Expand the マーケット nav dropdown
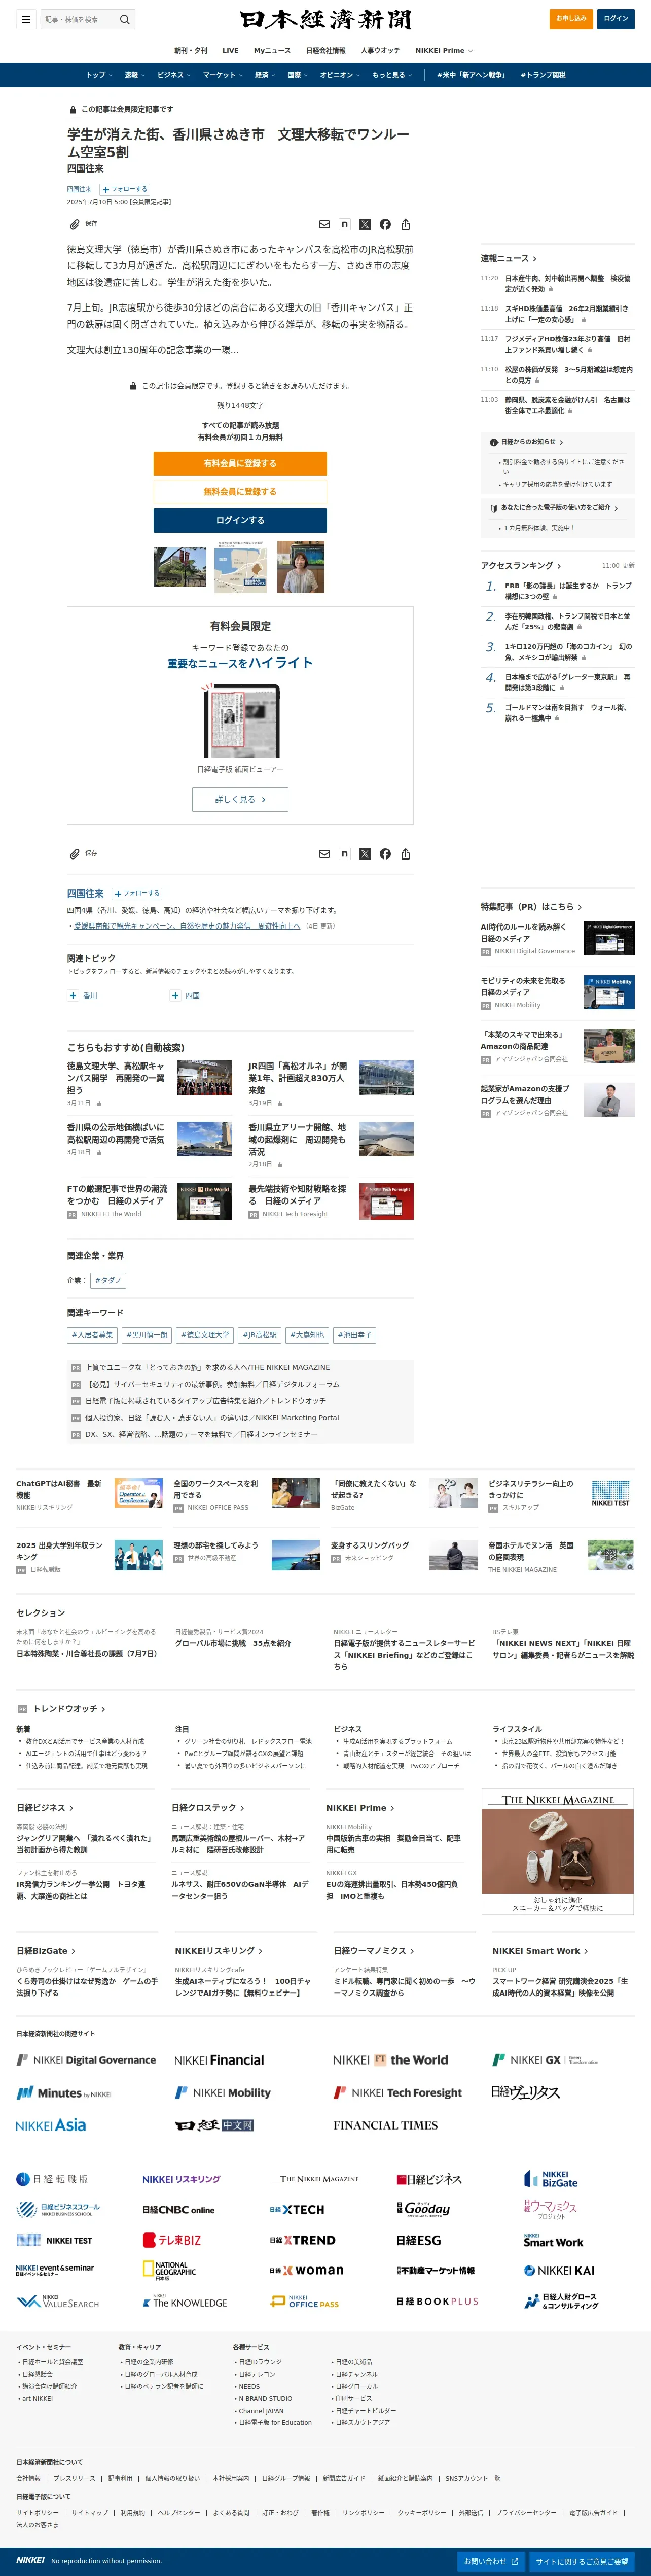The height and width of the screenshot is (2576, 651). (x=222, y=75)
